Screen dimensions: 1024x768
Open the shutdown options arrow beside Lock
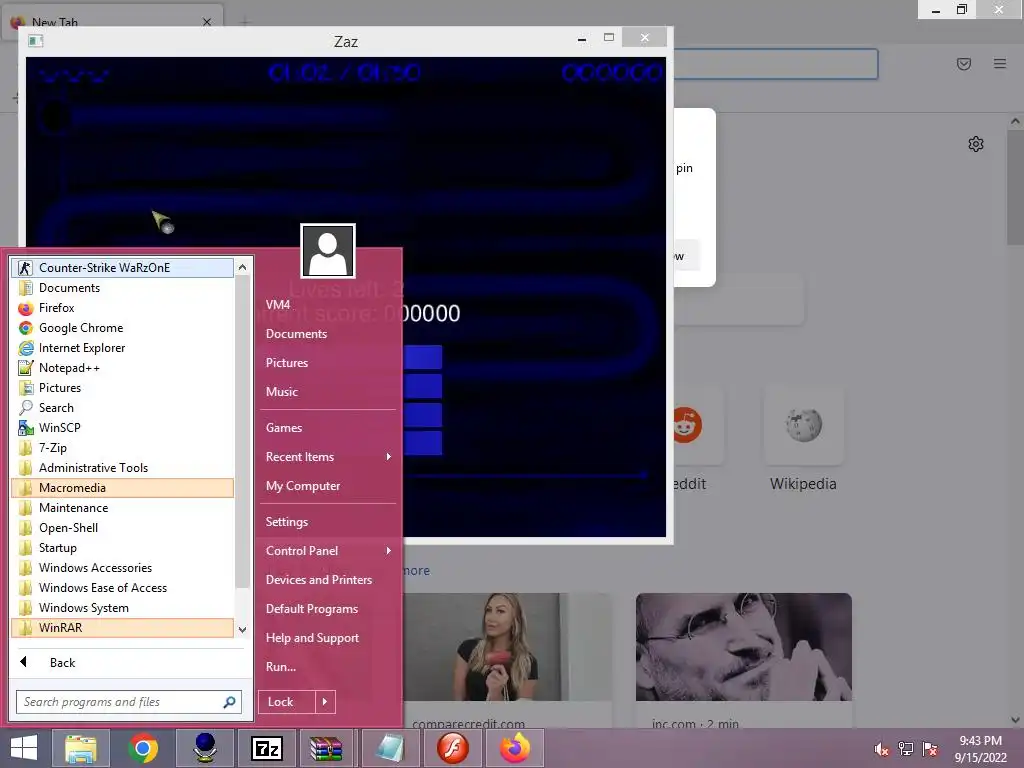(325, 702)
